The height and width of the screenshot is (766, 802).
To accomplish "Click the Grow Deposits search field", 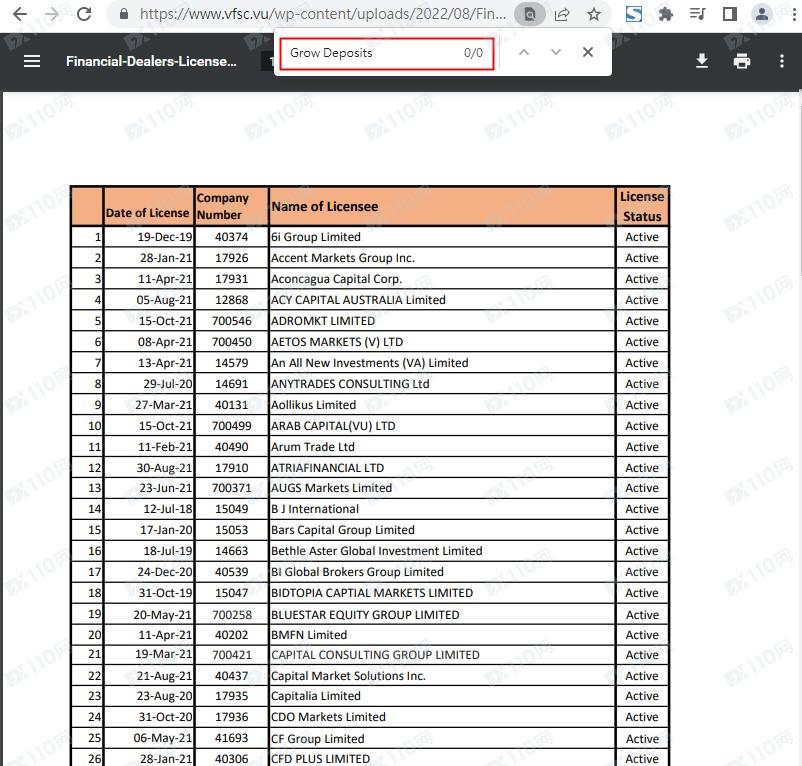I will [x=370, y=53].
